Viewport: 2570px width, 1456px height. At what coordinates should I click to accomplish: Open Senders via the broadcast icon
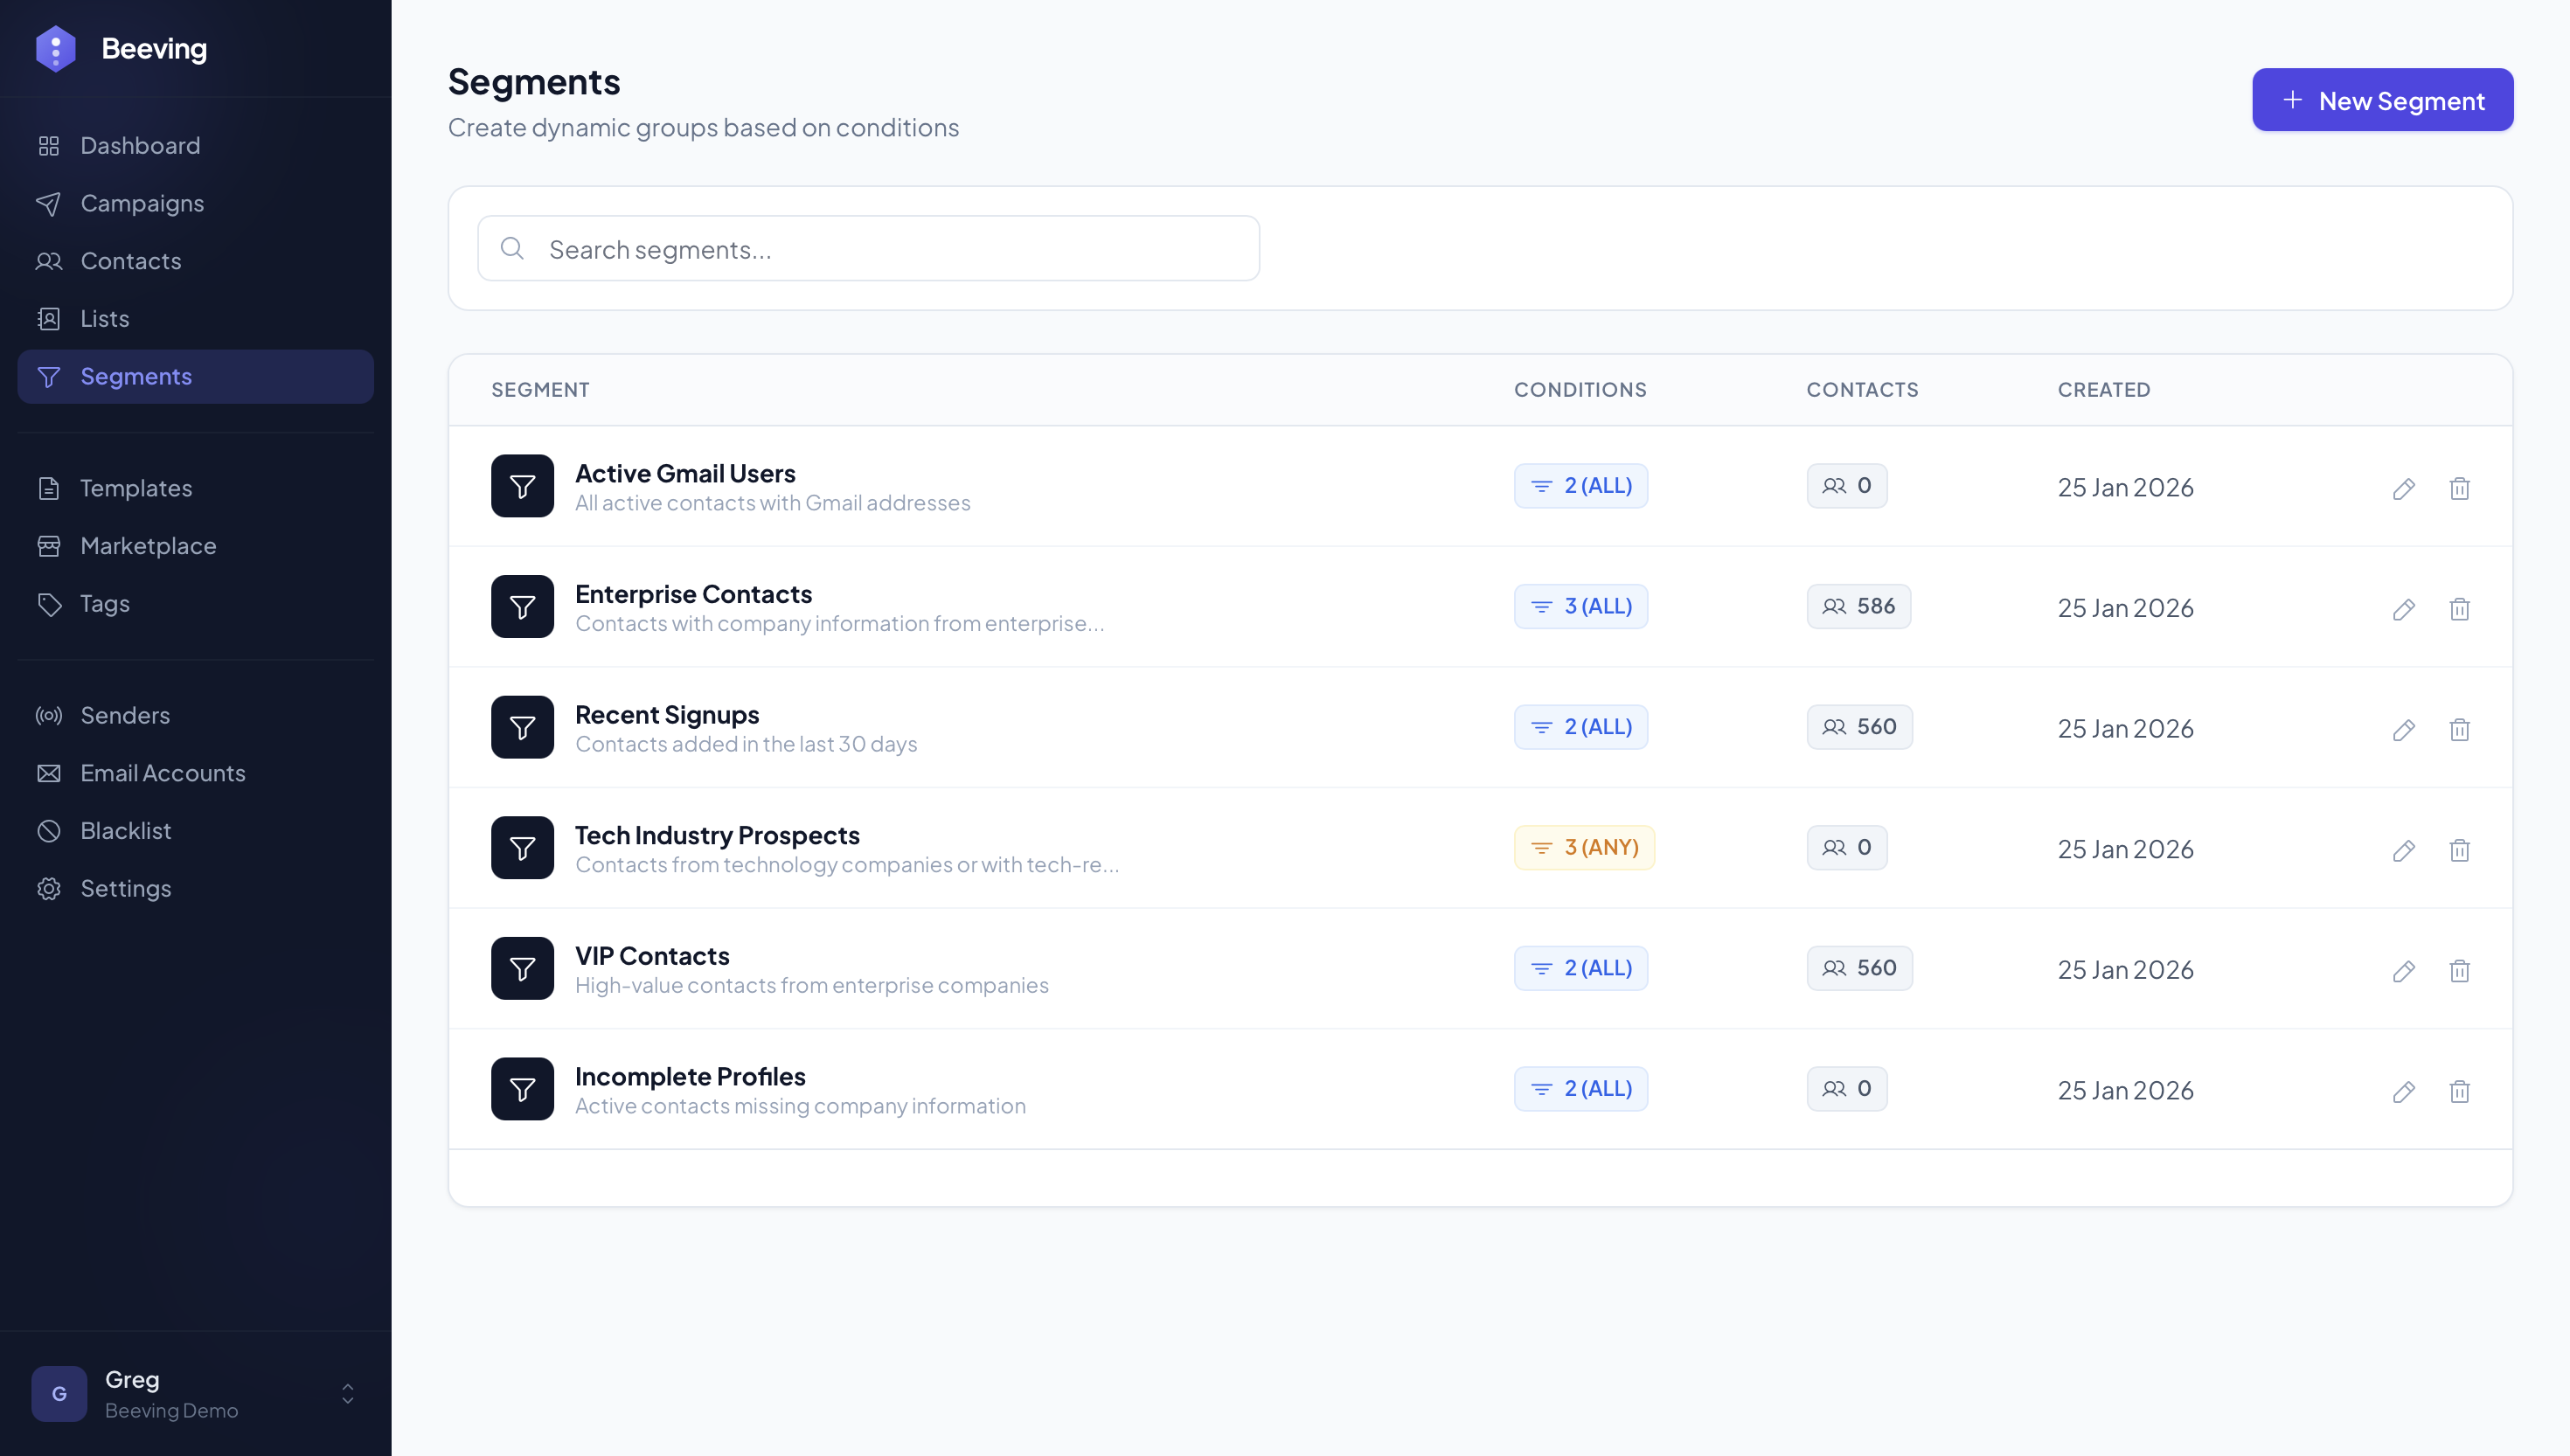click(x=50, y=715)
